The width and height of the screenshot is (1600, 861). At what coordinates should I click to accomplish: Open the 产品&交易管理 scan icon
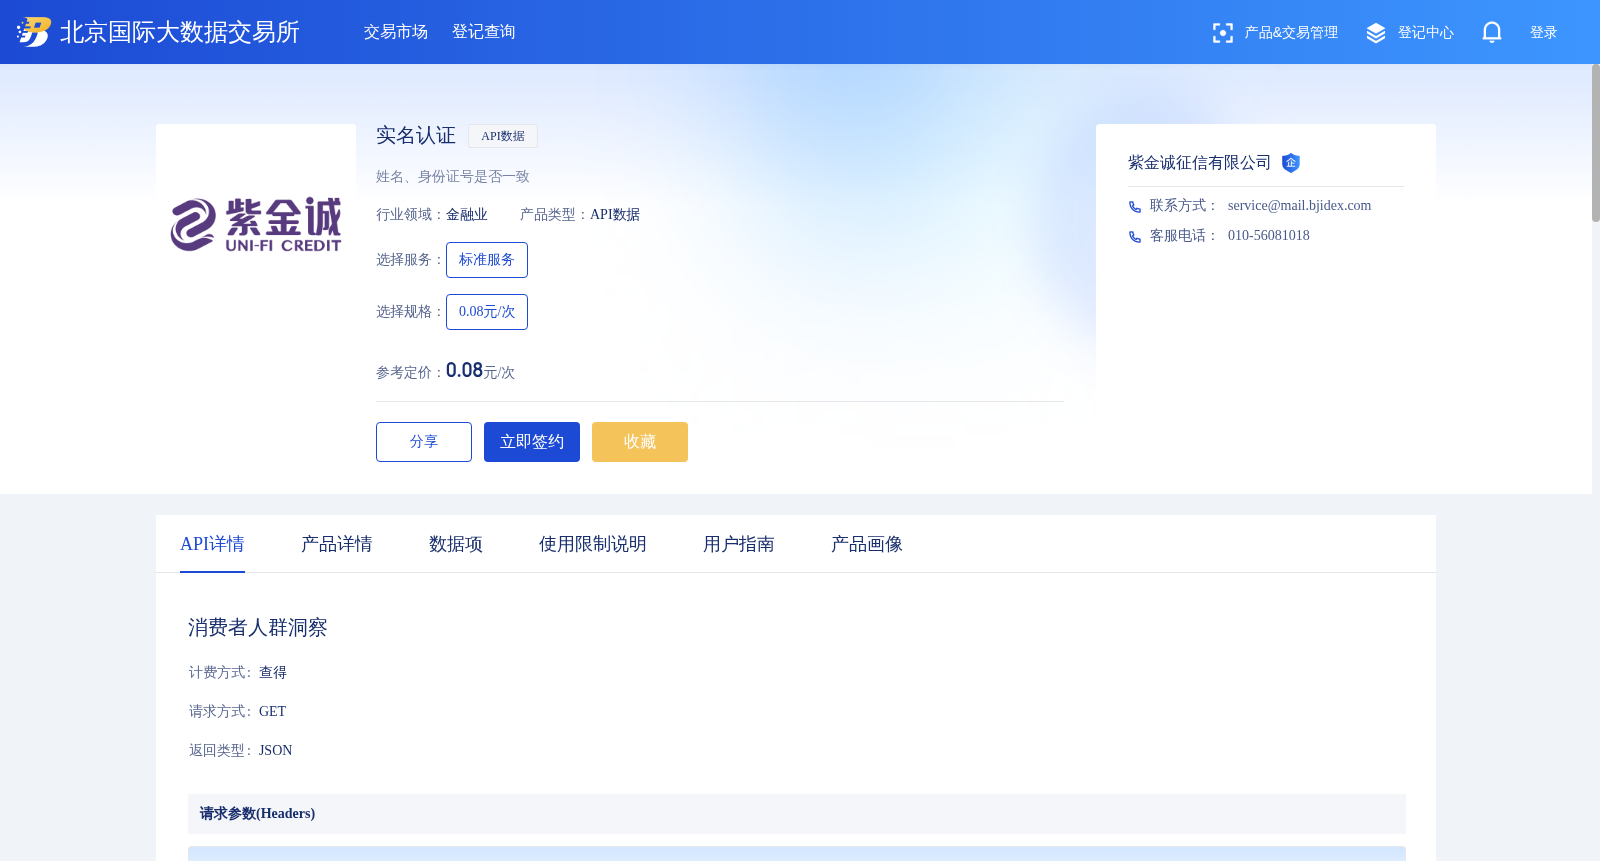[1222, 33]
